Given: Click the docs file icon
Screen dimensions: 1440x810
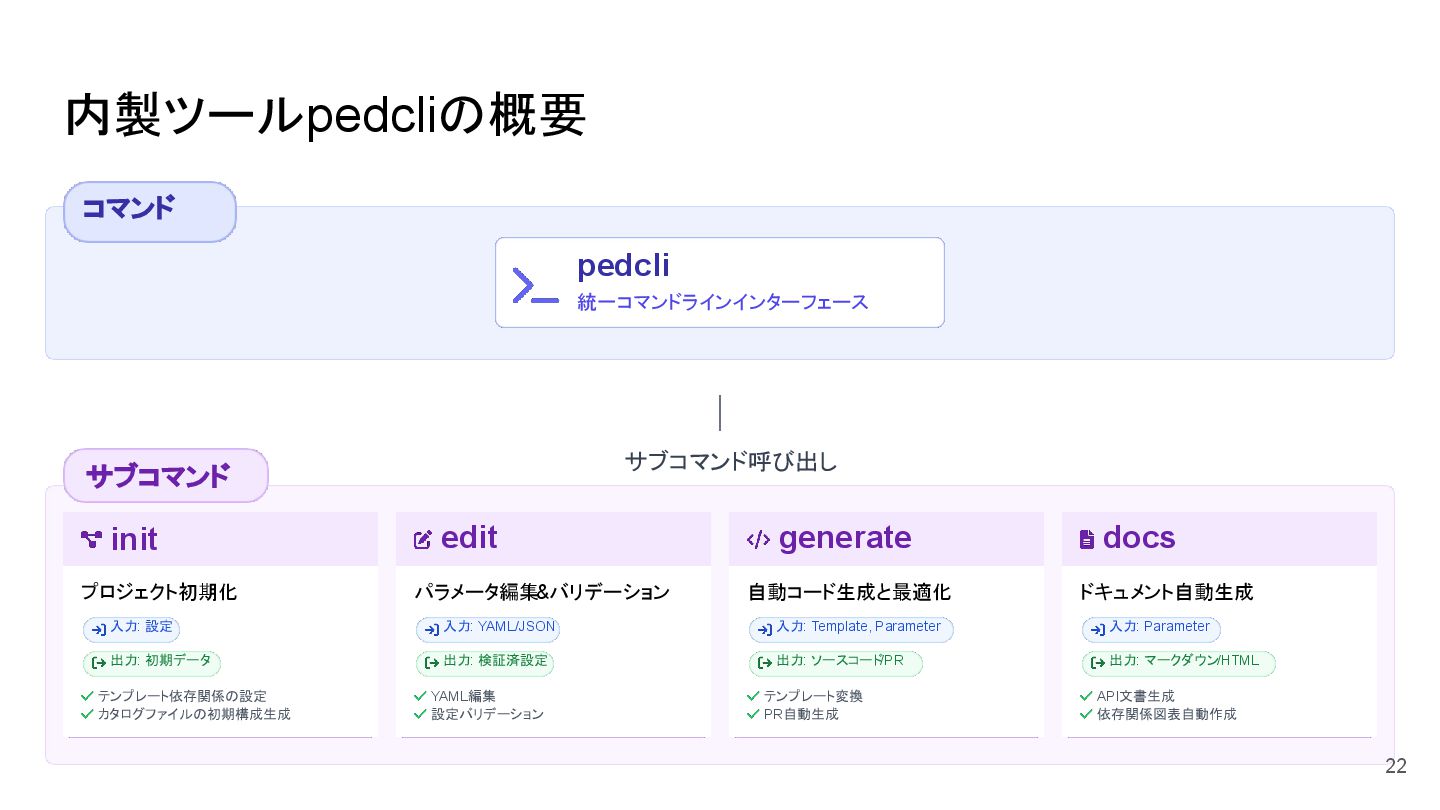Looking at the screenshot, I should pos(1087,540).
